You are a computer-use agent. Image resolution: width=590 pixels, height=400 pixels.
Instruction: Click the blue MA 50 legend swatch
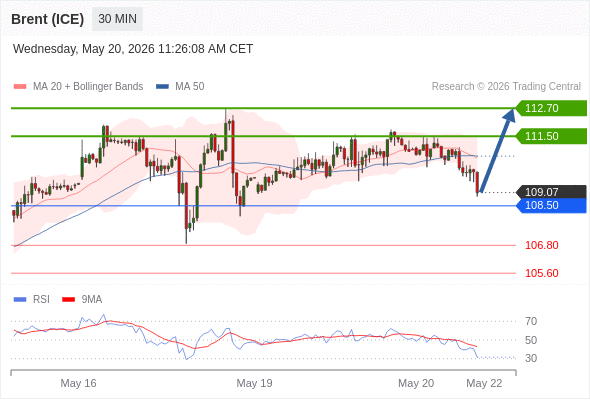coord(162,87)
